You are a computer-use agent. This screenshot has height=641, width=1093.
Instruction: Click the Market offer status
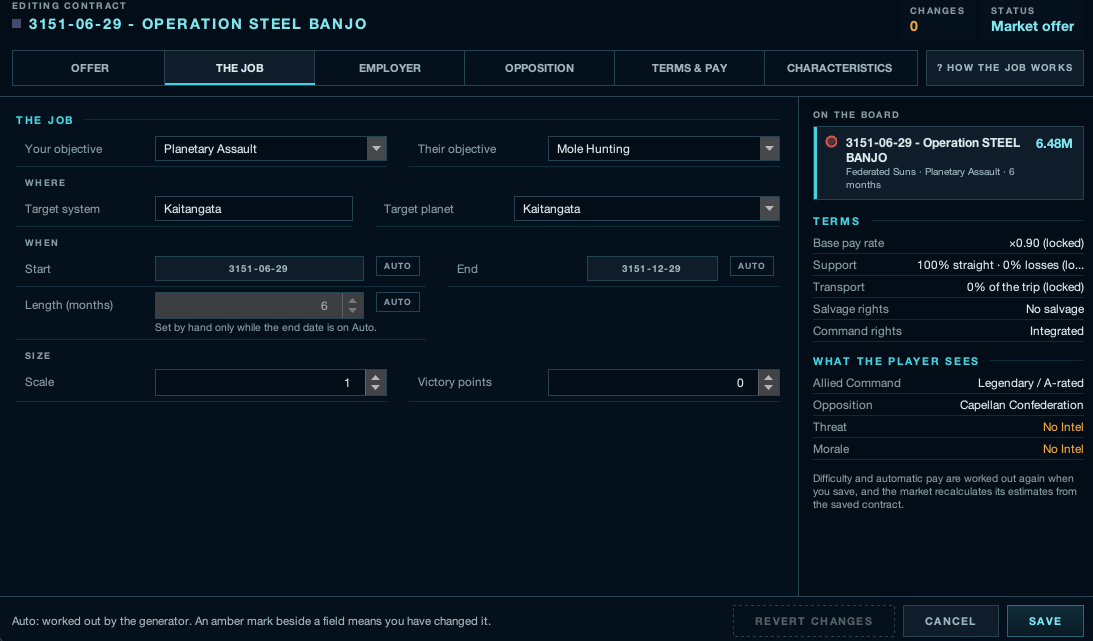(x=1032, y=26)
